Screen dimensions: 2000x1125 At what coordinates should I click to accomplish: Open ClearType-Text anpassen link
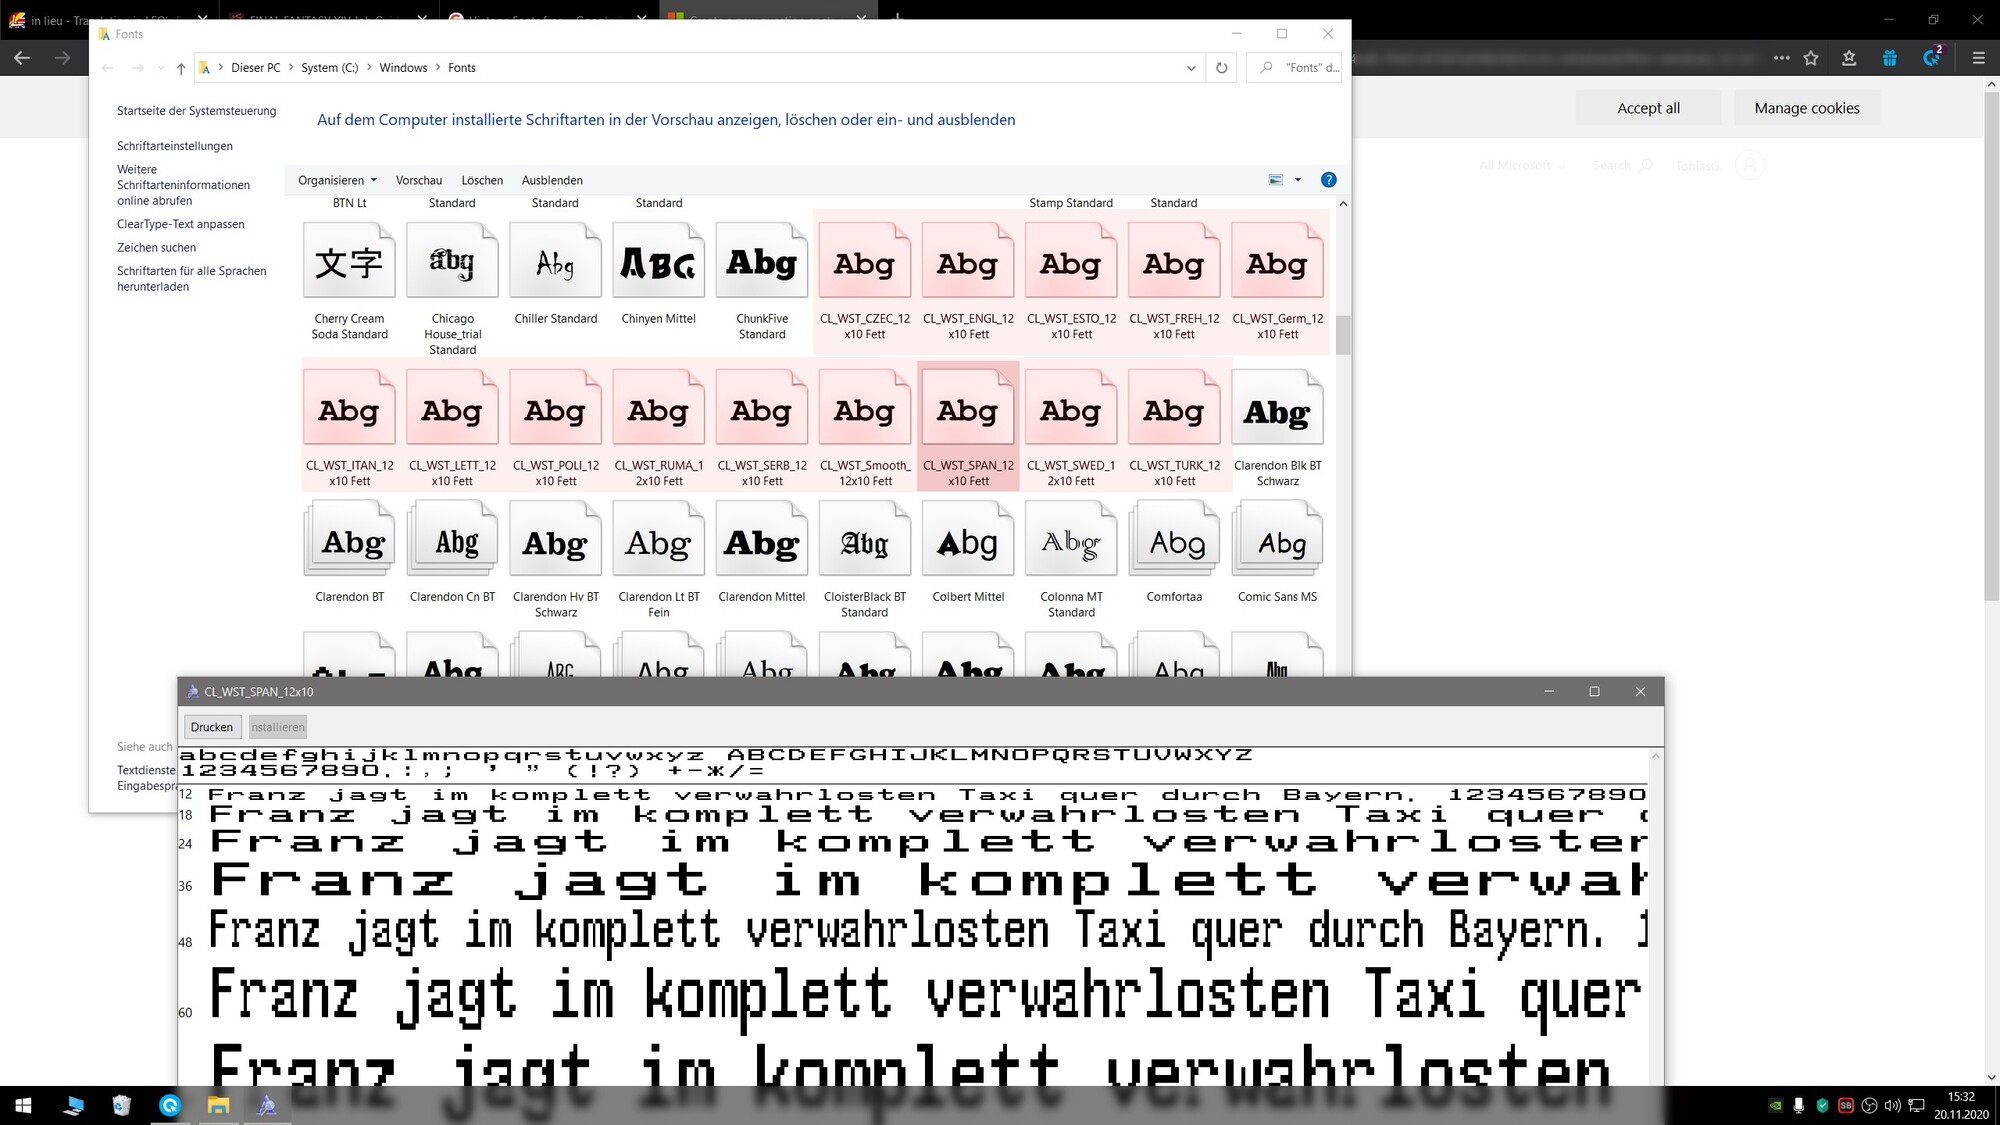pos(181,224)
